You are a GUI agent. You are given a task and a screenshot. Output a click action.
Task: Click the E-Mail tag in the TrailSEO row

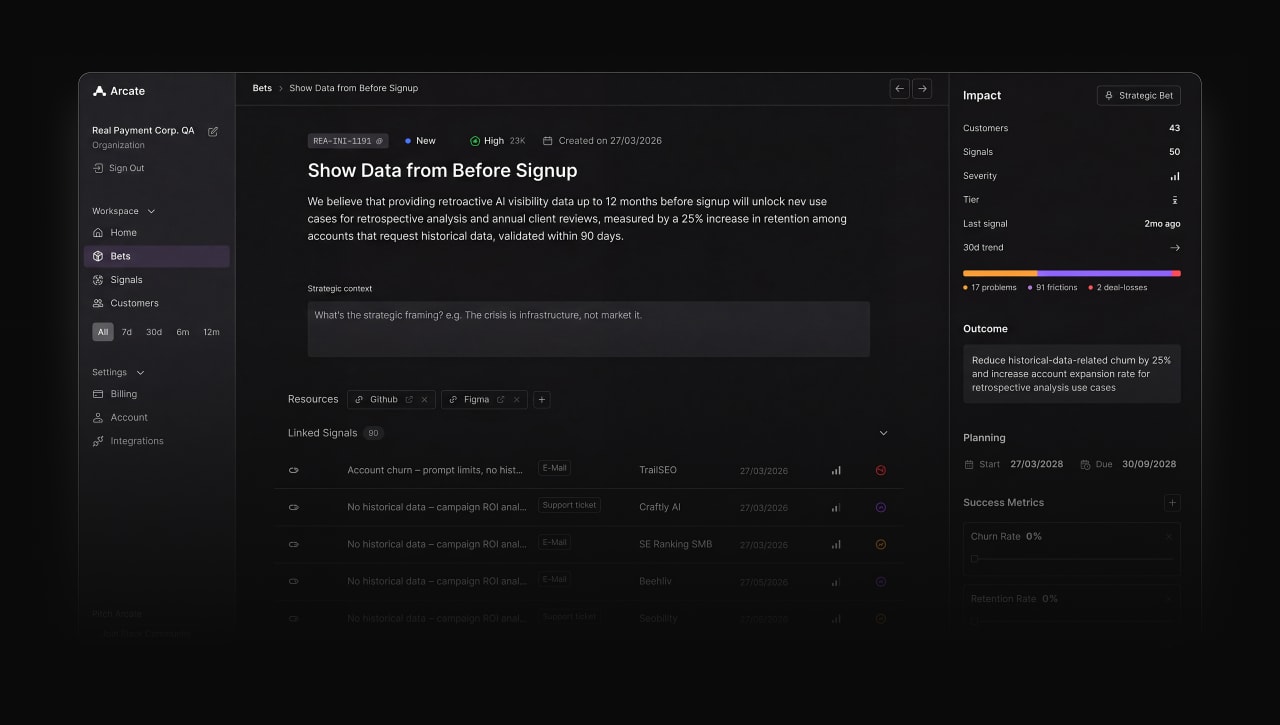coord(555,468)
